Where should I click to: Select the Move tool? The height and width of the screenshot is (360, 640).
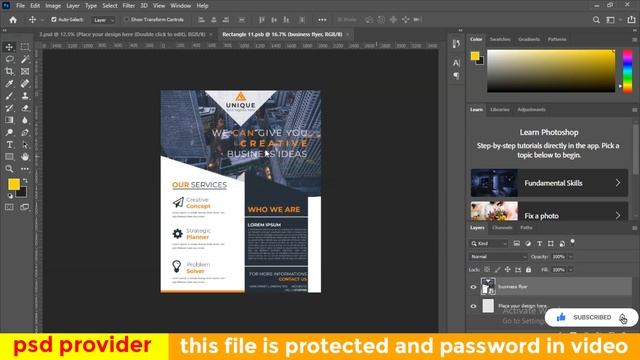point(9,47)
